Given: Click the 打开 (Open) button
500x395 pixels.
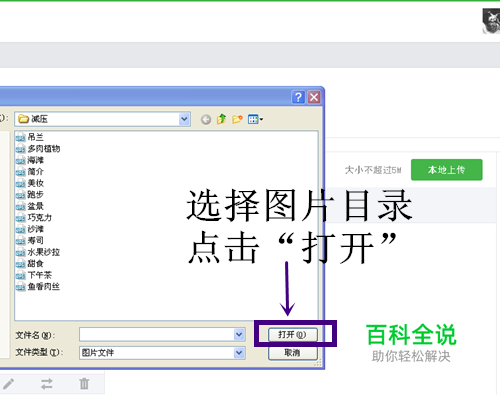Looking at the screenshot, I should click(x=292, y=334).
